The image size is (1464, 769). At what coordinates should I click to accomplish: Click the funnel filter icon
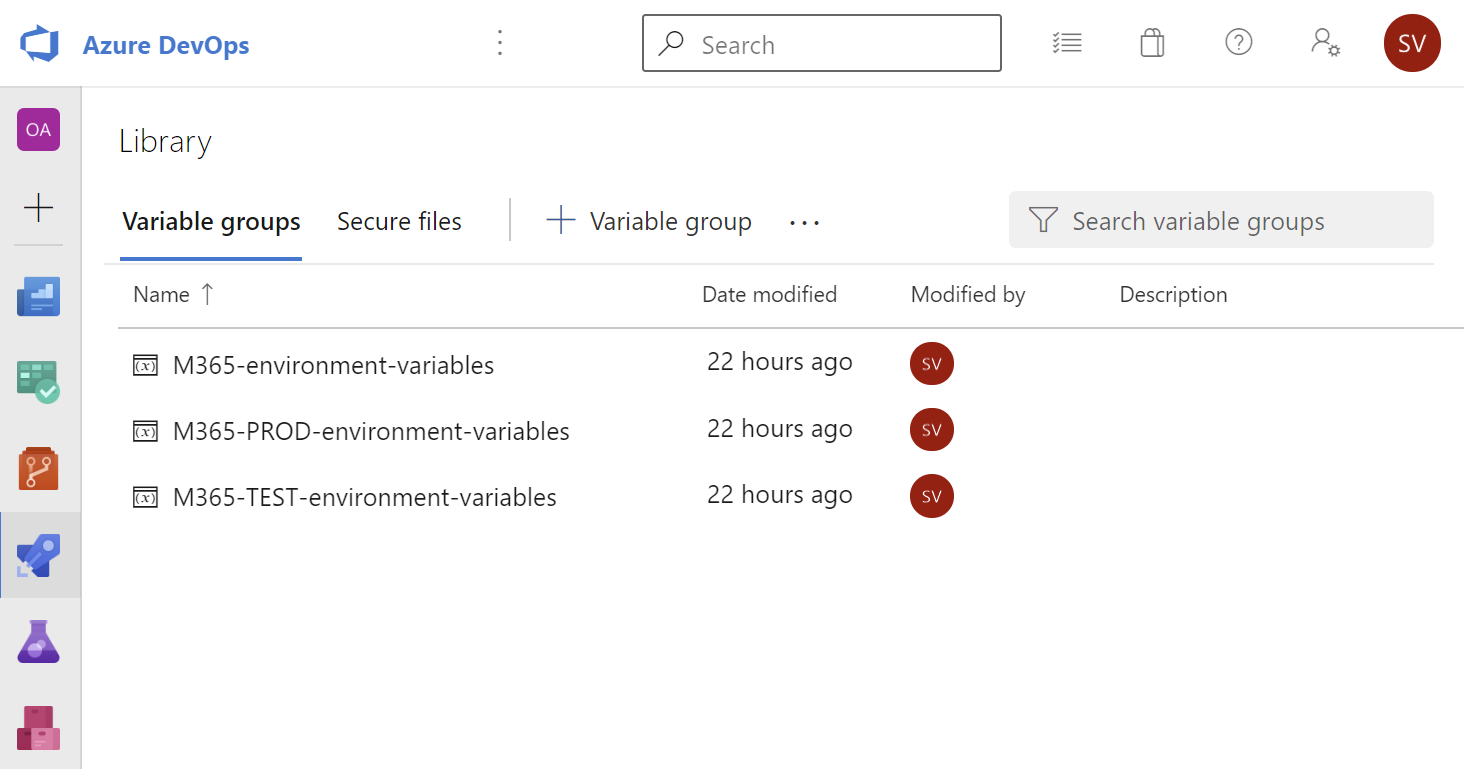tap(1043, 220)
